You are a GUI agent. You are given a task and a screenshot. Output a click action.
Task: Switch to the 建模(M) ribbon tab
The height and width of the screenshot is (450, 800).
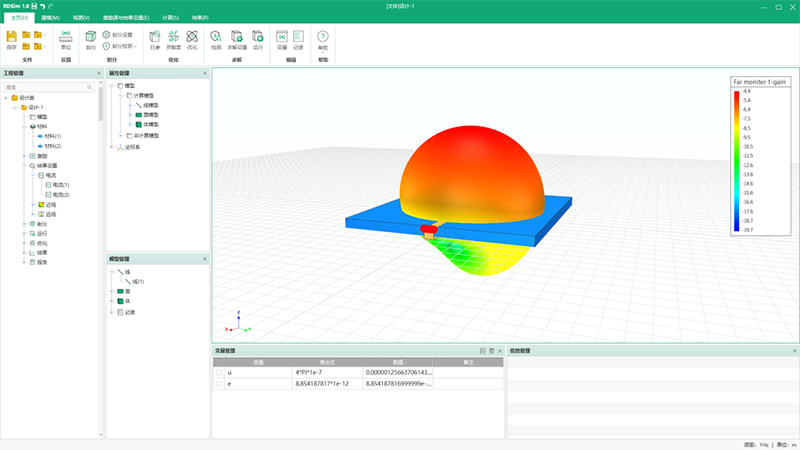50,18
